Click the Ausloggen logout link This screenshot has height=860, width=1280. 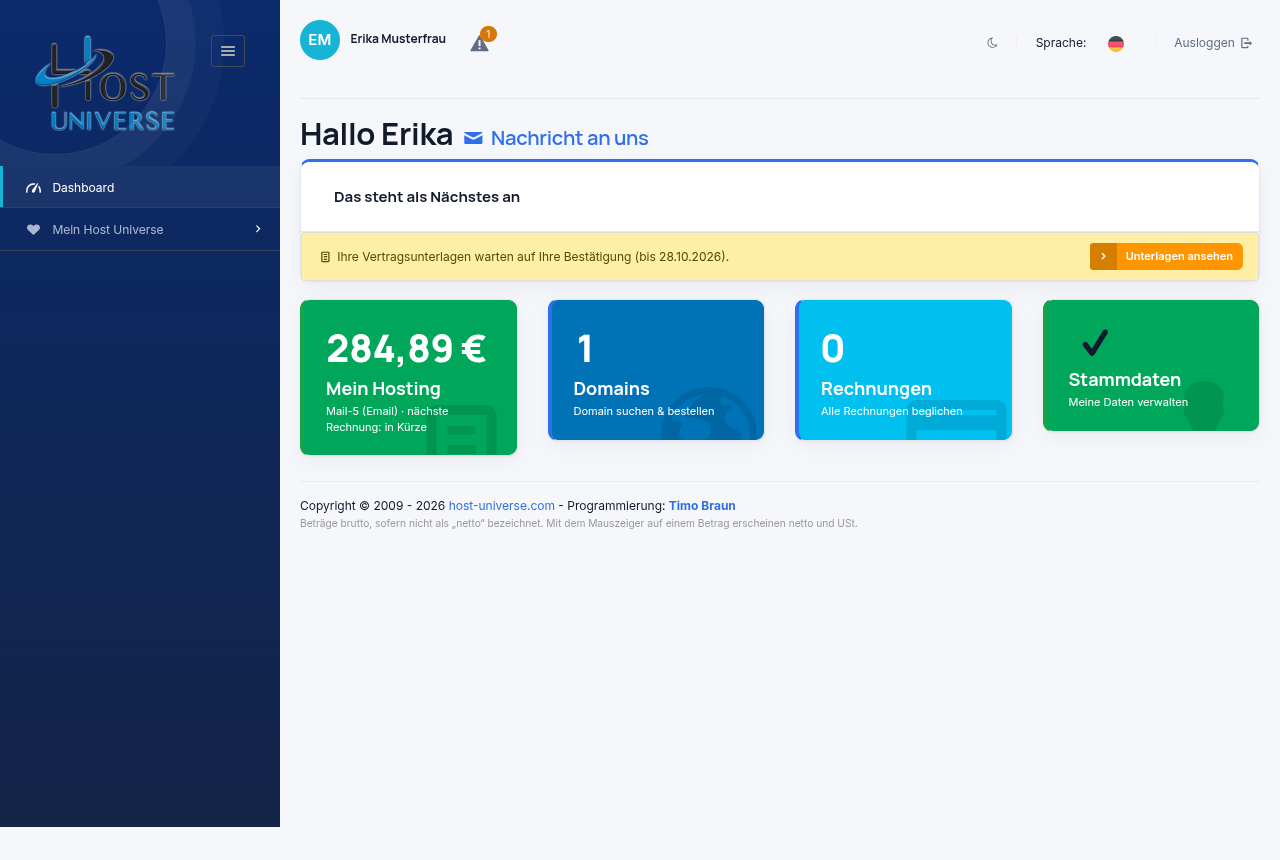[1213, 43]
